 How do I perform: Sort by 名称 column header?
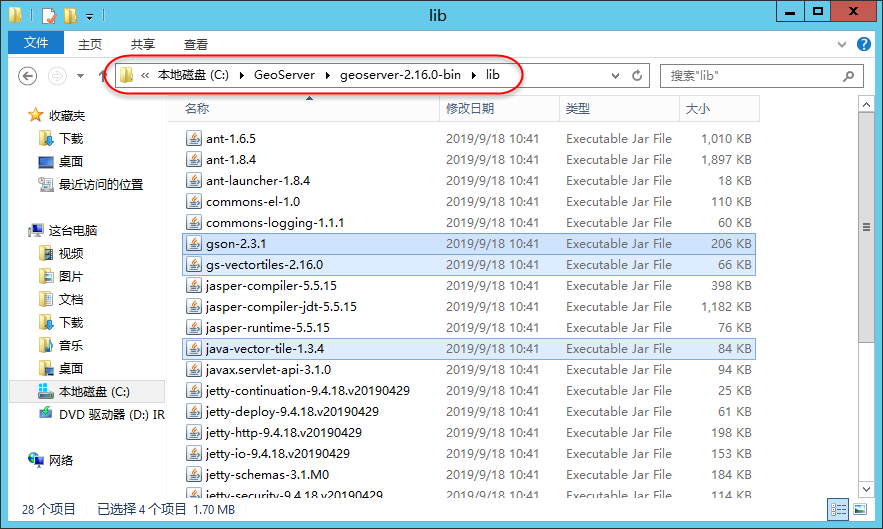304,109
